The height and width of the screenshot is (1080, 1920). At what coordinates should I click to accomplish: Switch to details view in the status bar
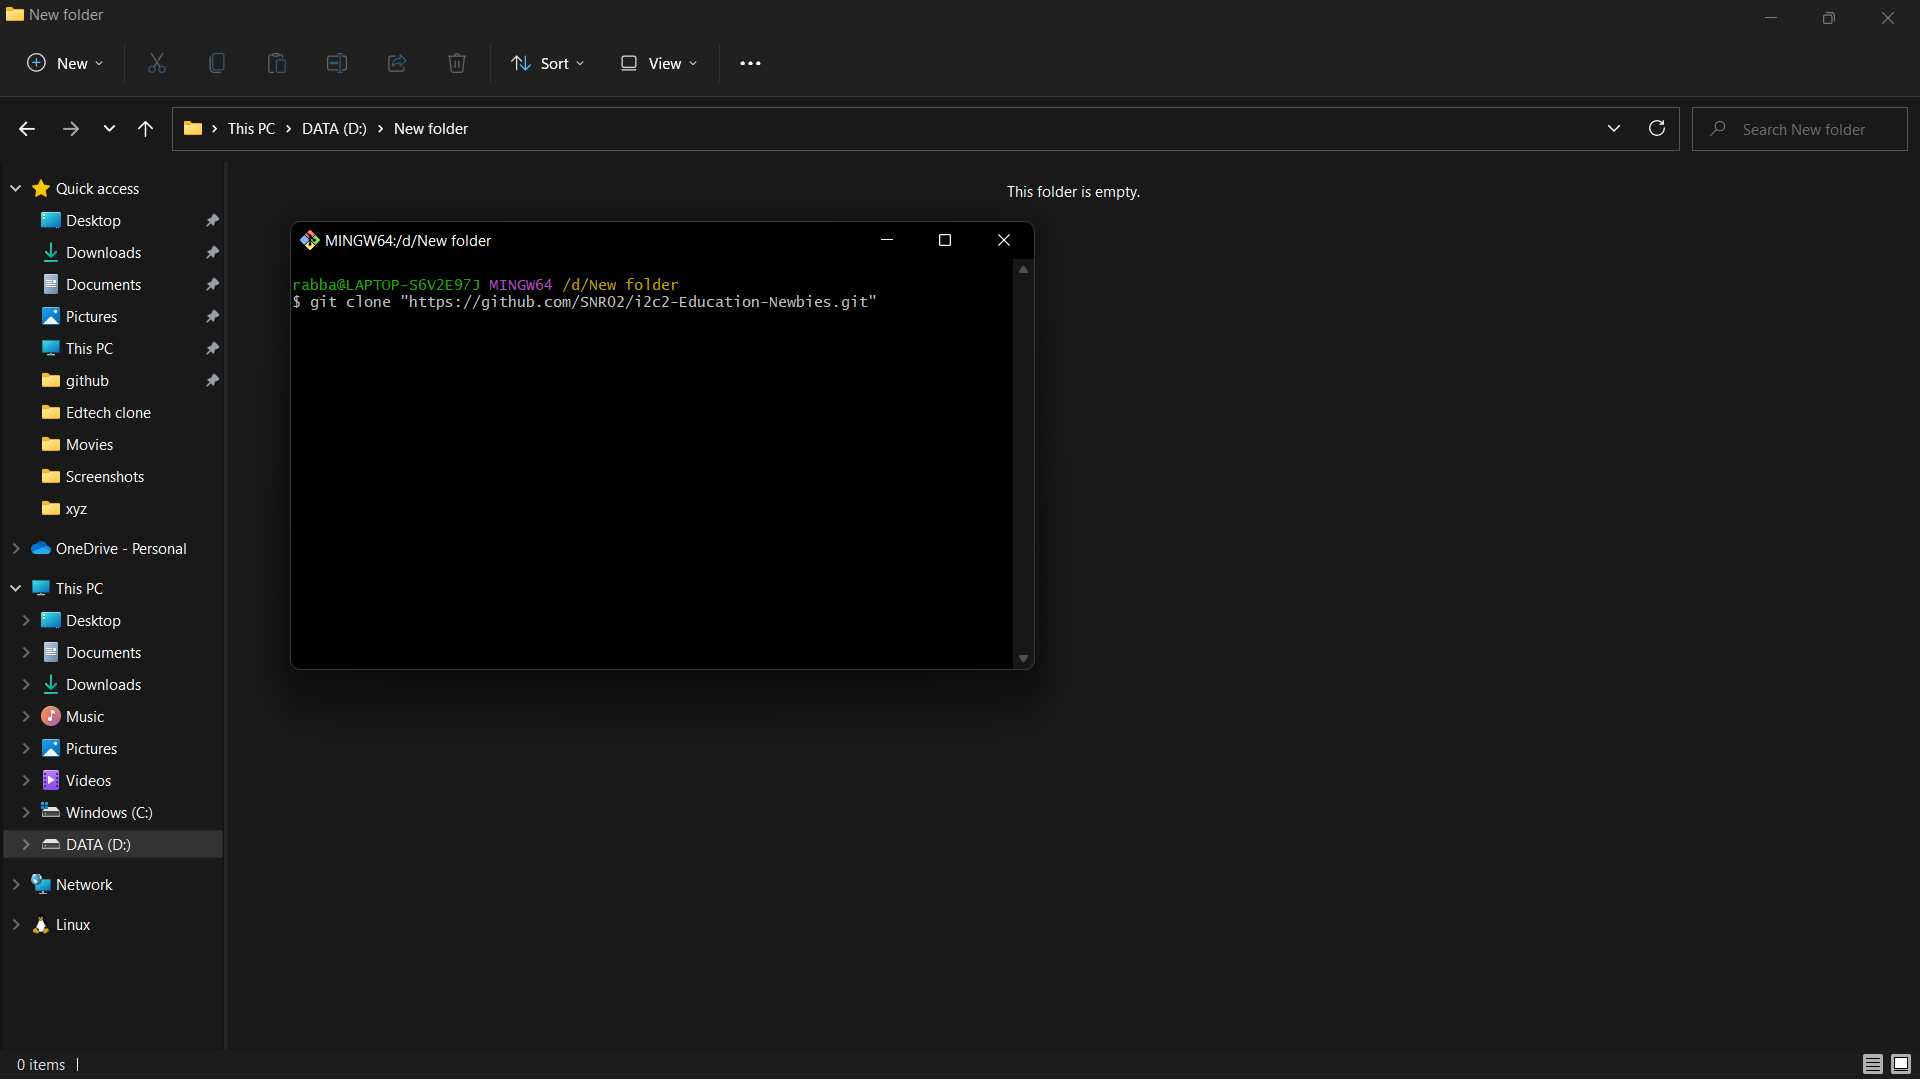pos(1871,1064)
